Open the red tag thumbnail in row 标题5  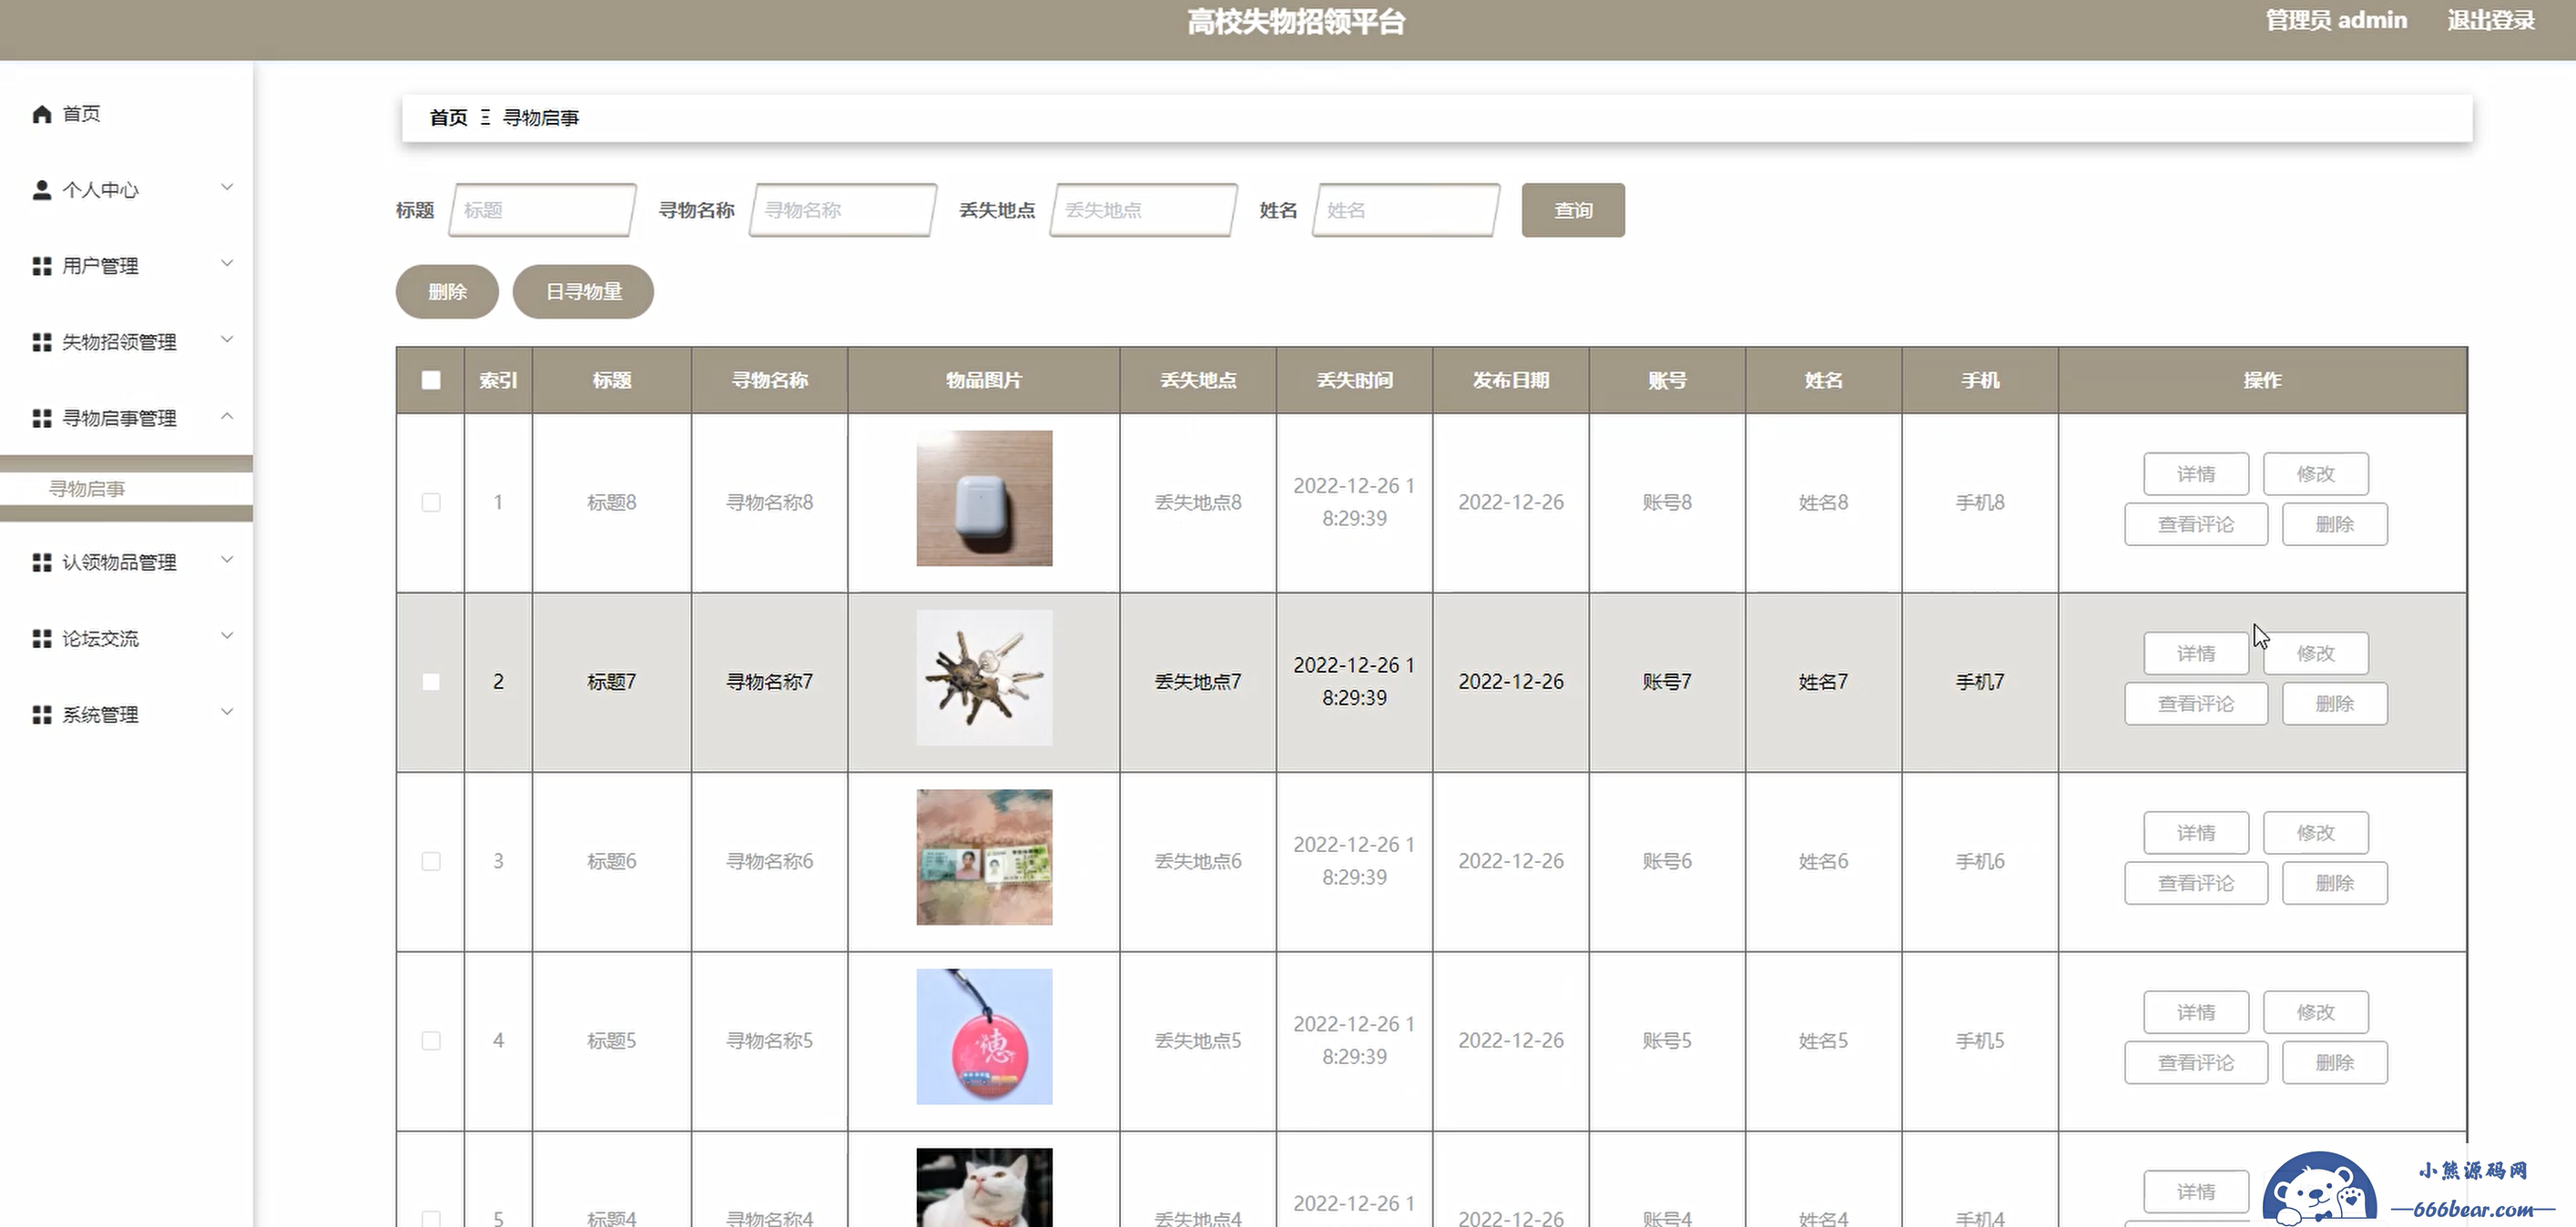[984, 1037]
